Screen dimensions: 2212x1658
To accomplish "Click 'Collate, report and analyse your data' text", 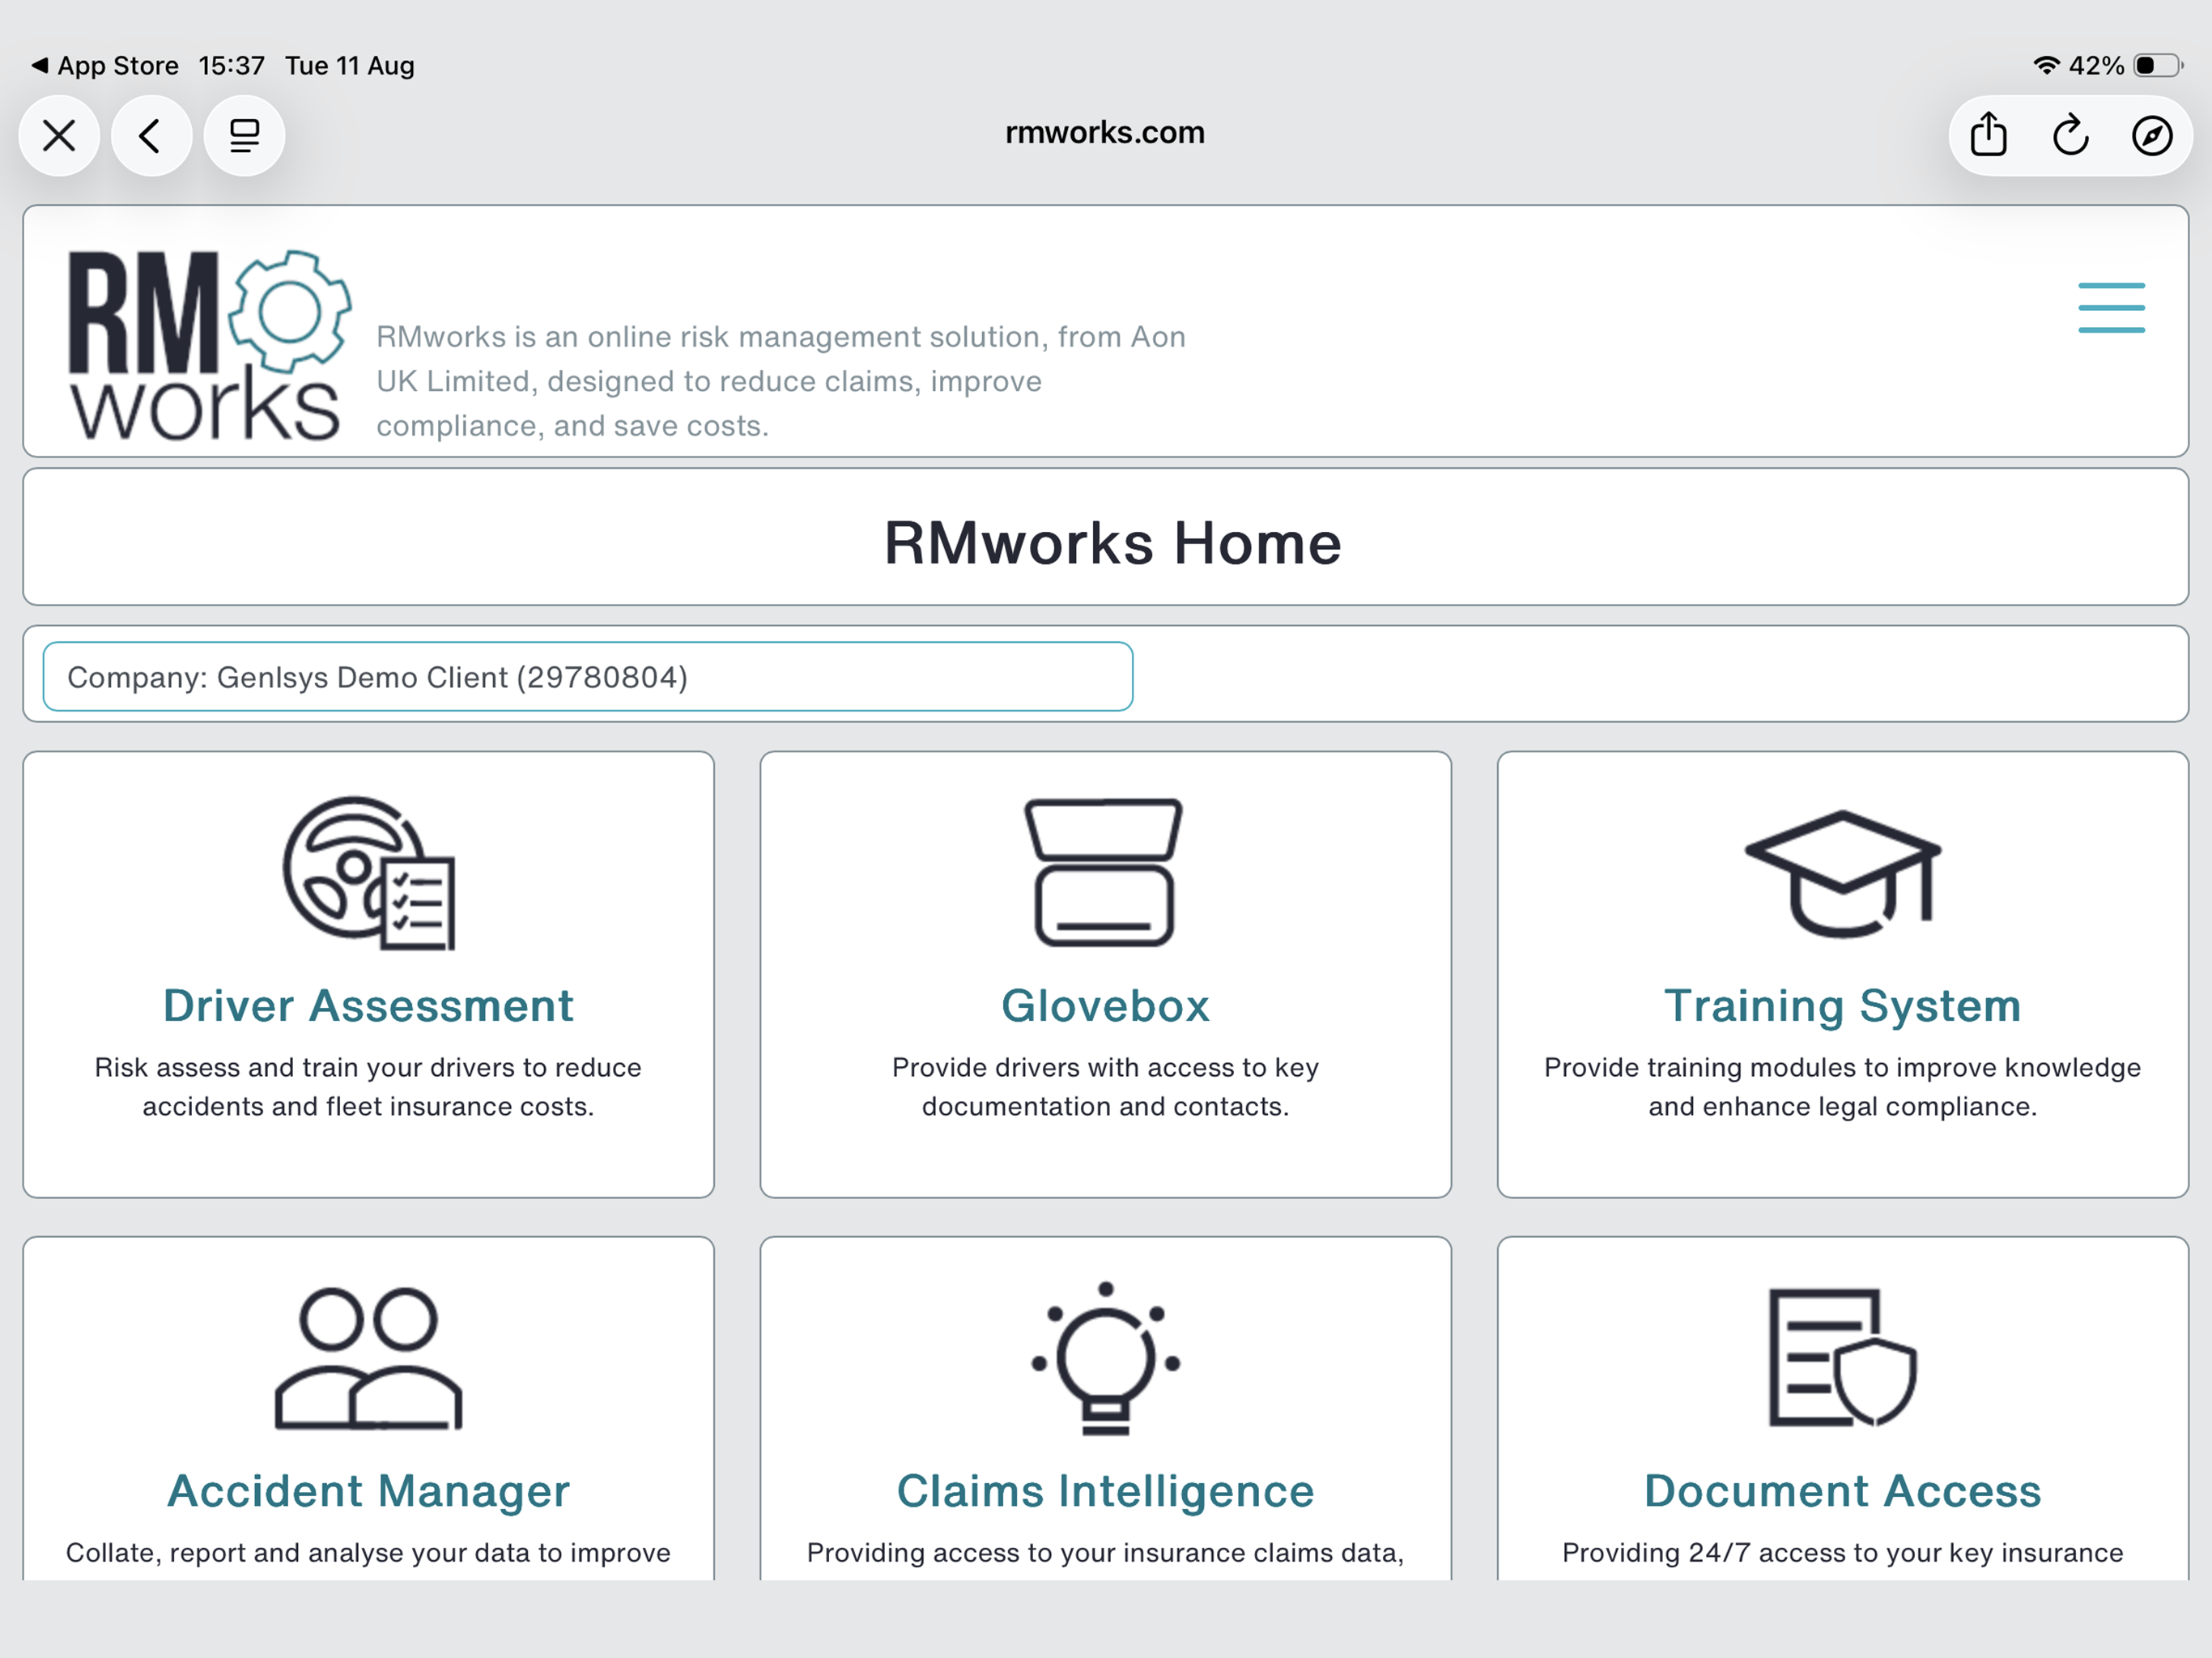I will (x=368, y=1552).
